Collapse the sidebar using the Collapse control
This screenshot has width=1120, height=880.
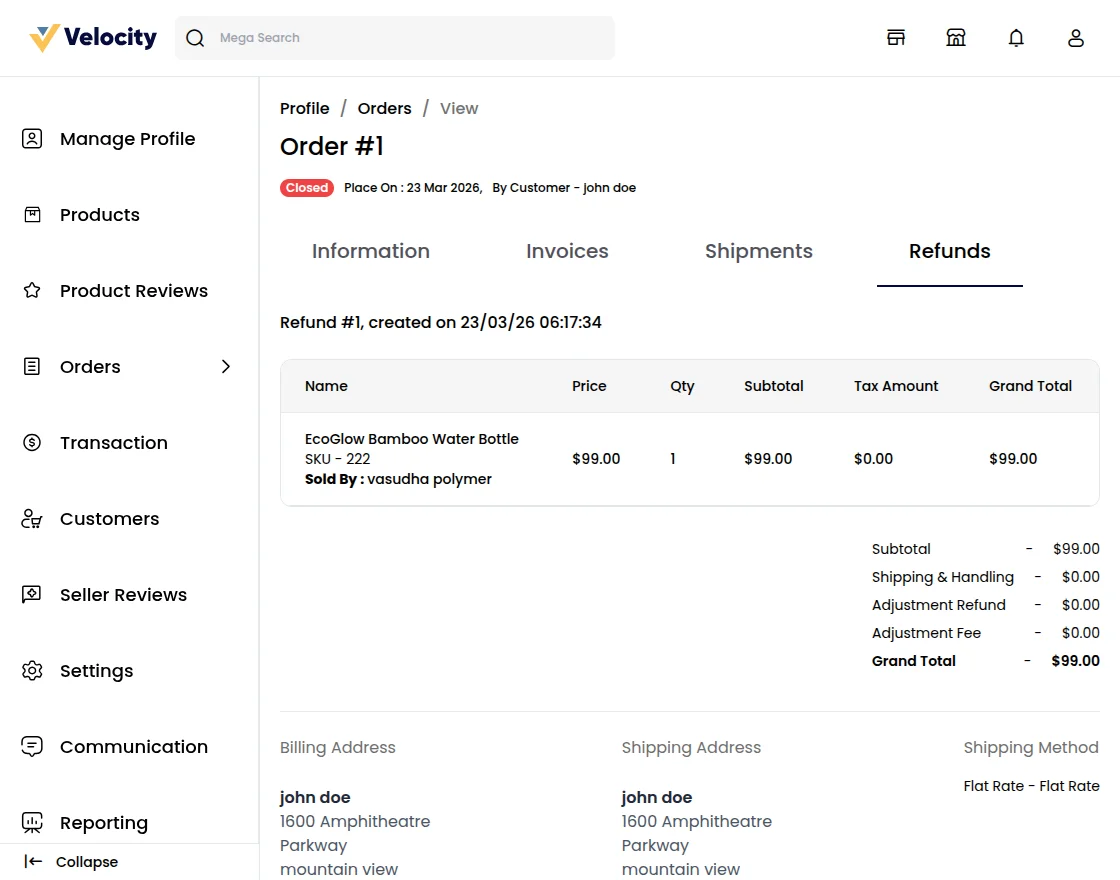pyautogui.click(x=70, y=861)
